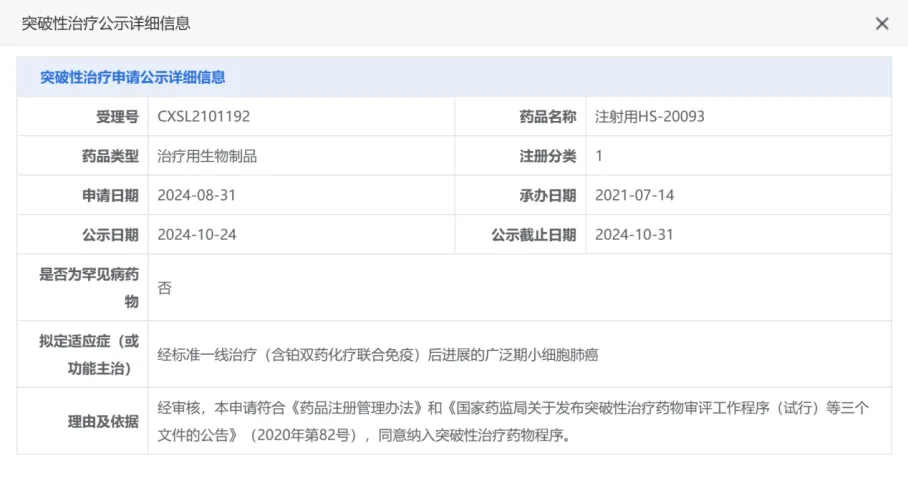Close the 突破性治疗公示详细信息 dialog
This screenshot has height=481, width=908.
click(x=881, y=24)
